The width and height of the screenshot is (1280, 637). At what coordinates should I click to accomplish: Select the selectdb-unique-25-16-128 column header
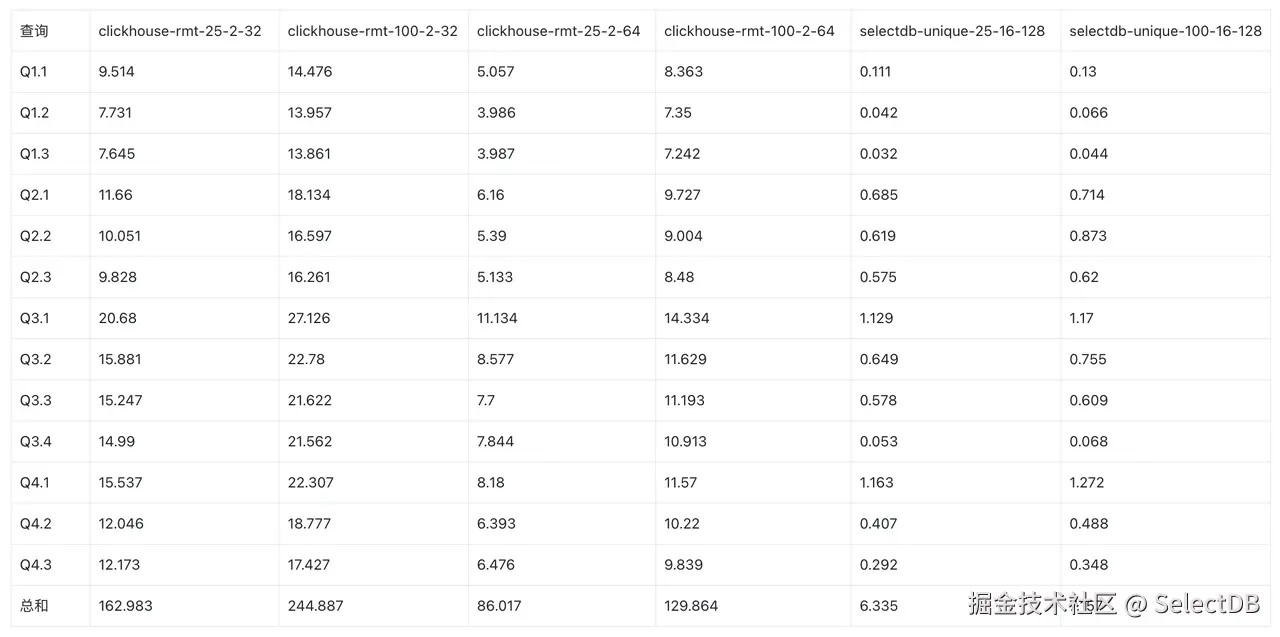point(952,31)
